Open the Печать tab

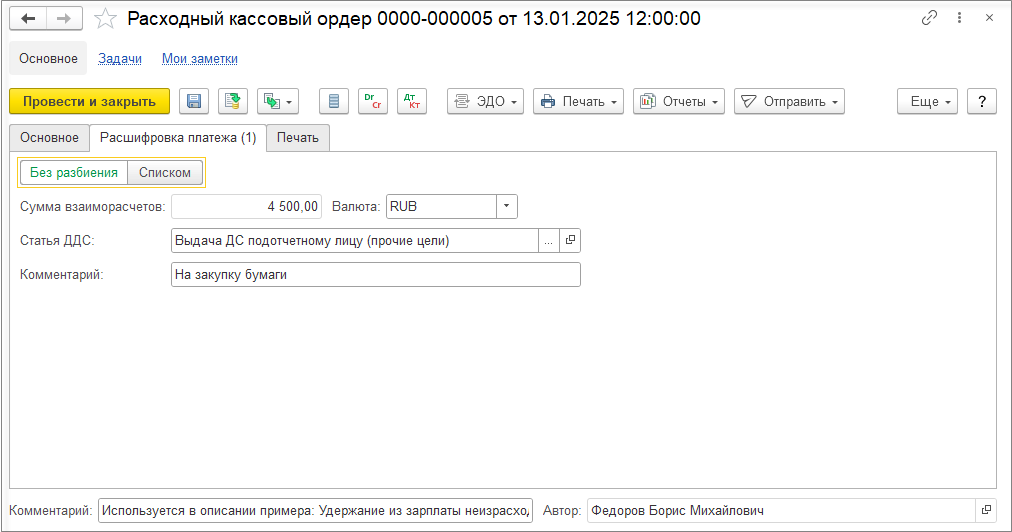[298, 138]
